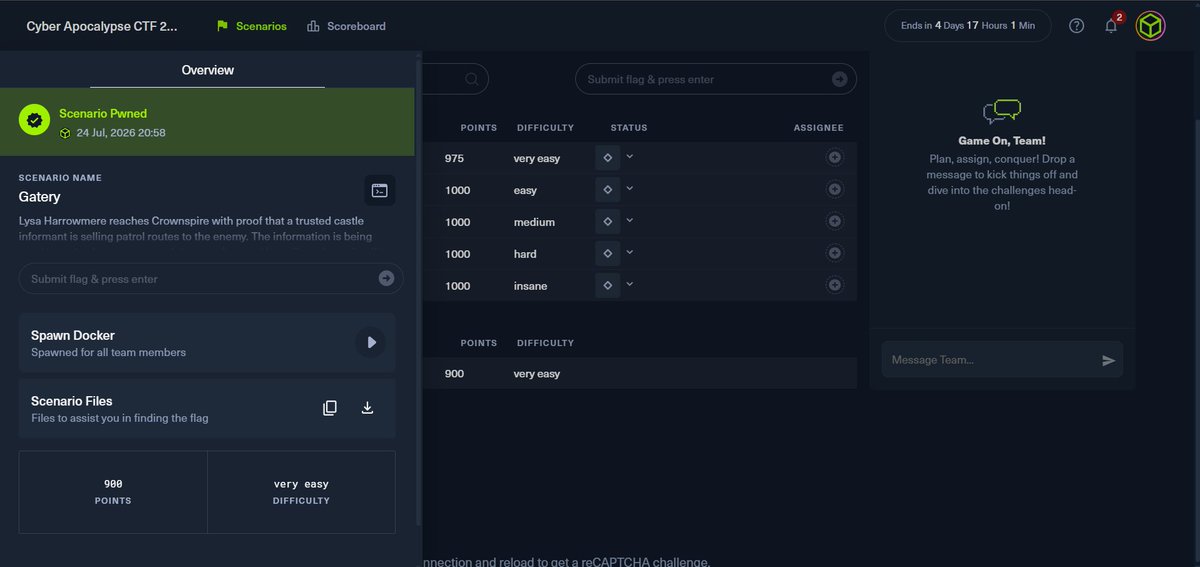Image resolution: width=1200 pixels, height=567 pixels.
Task: Click the Spawn Docker card
Action: click(x=207, y=343)
